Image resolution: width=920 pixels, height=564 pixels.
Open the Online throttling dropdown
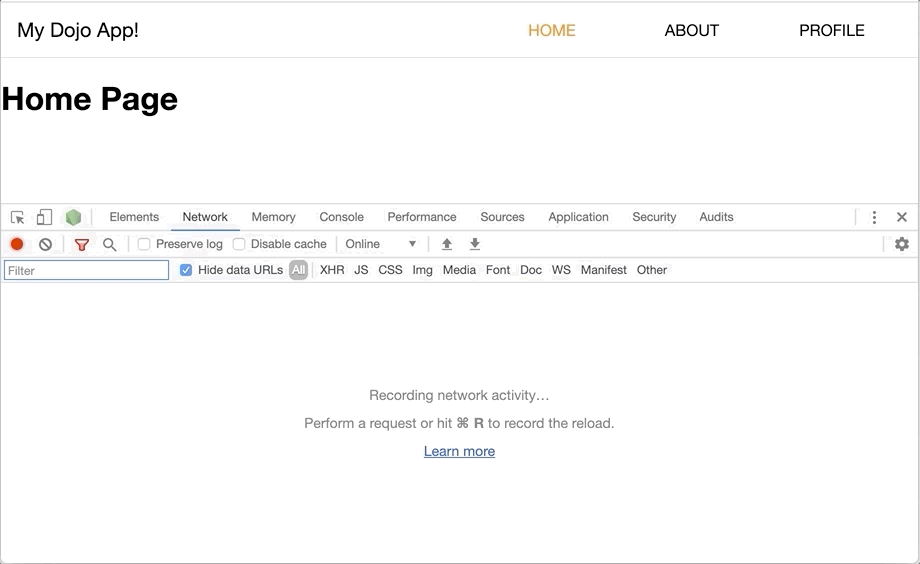(381, 244)
